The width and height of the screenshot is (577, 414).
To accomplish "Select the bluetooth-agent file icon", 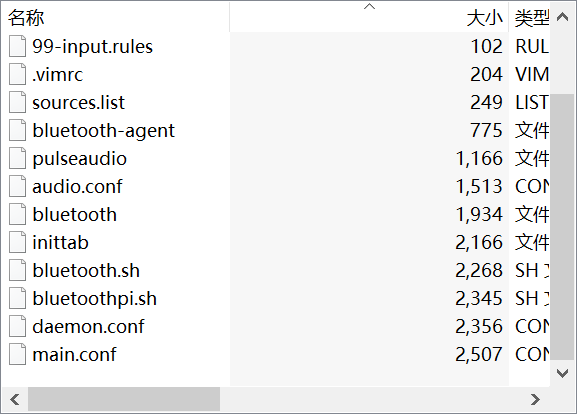I will (17, 130).
